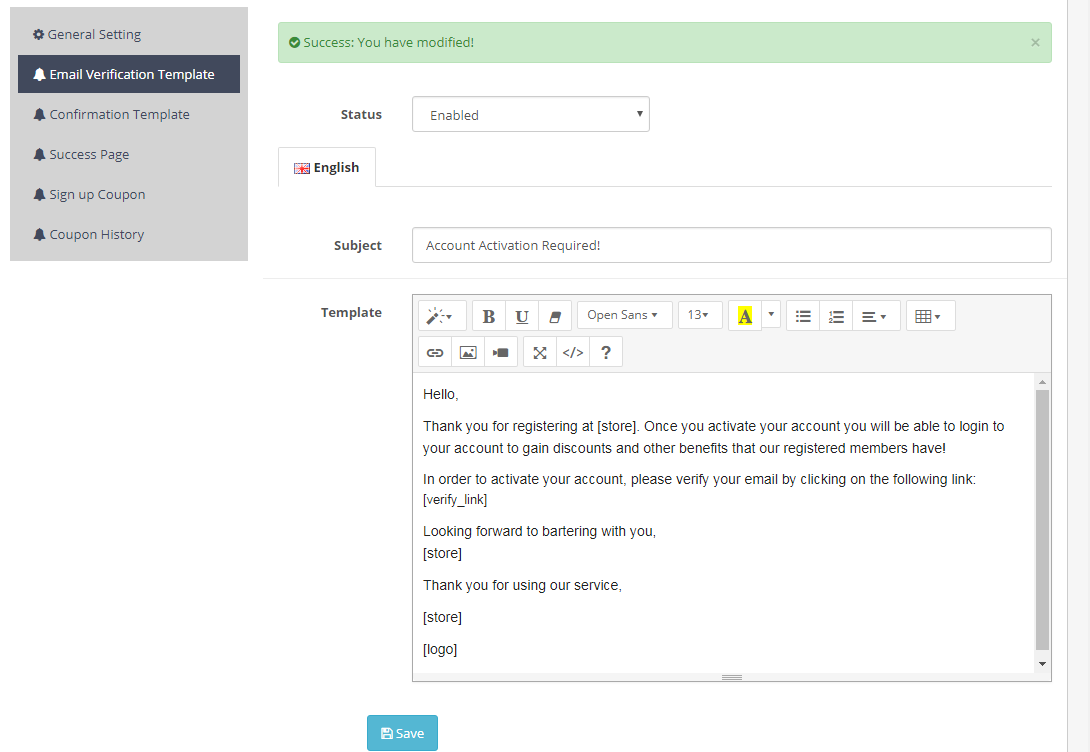1090x752 pixels.
Task: Insert an unordered bullet list
Action: point(803,316)
